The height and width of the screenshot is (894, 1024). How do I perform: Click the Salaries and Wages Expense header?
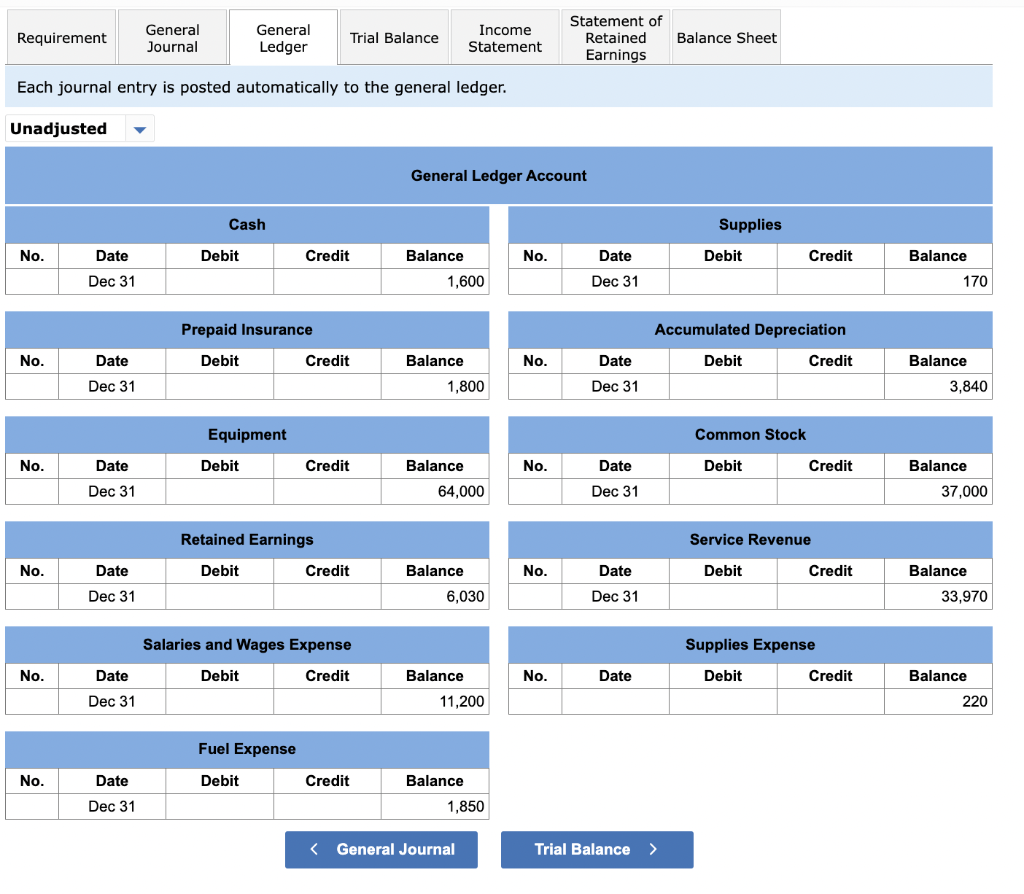pos(247,645)
